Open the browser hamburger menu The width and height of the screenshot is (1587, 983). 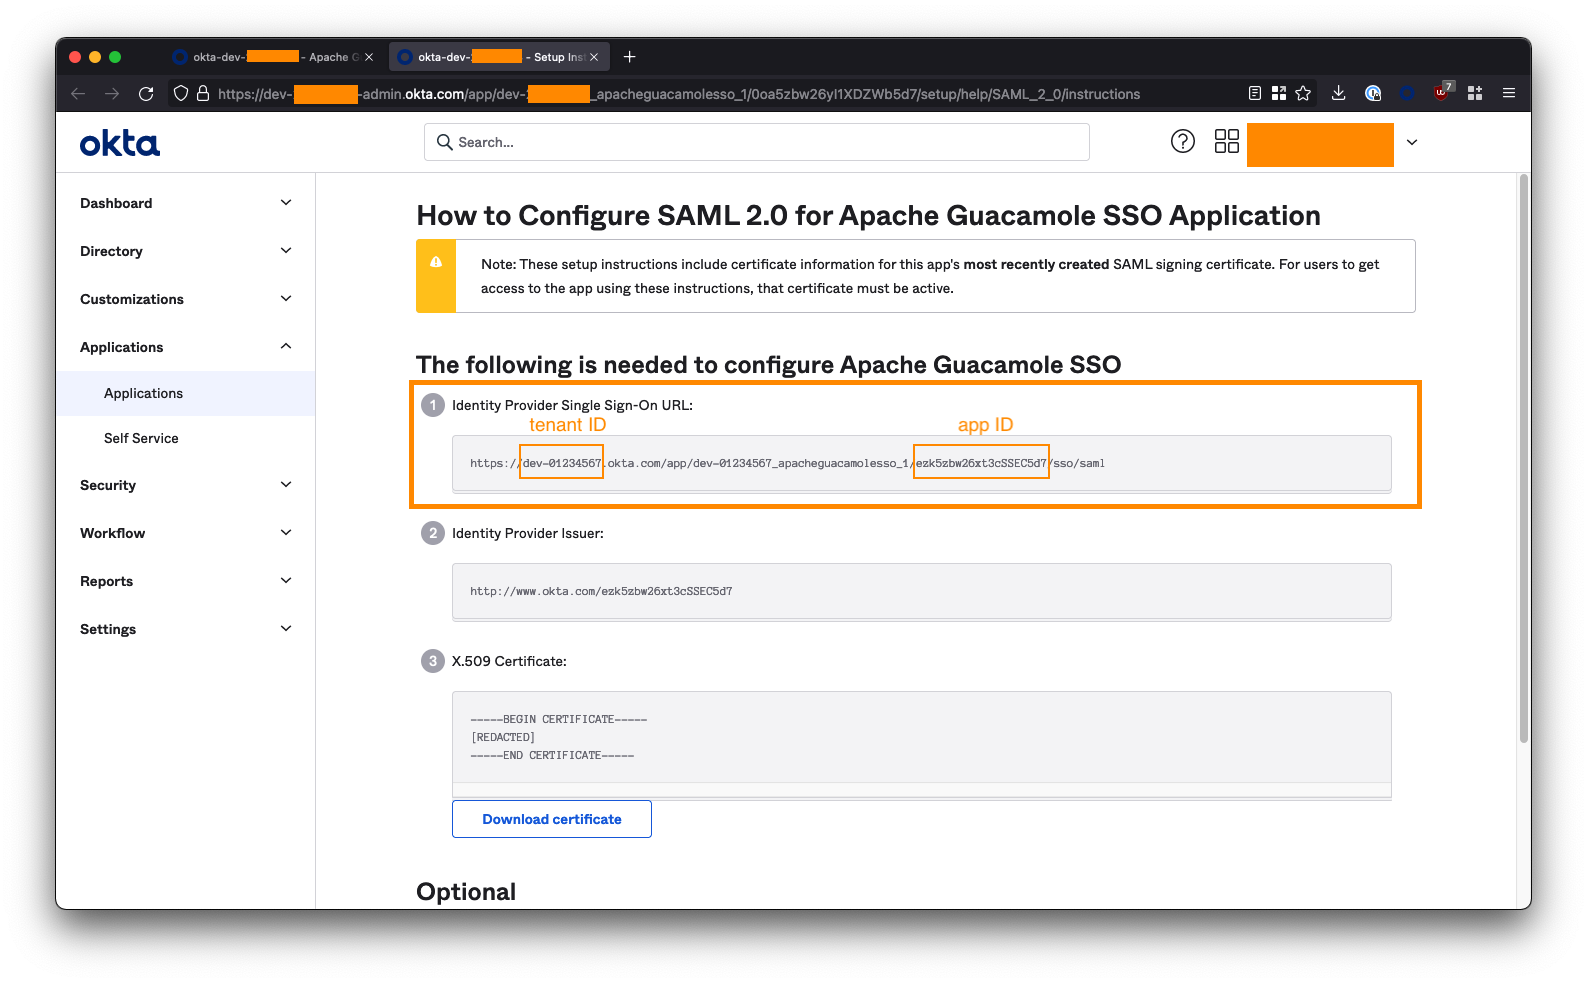click(1509, 94)
